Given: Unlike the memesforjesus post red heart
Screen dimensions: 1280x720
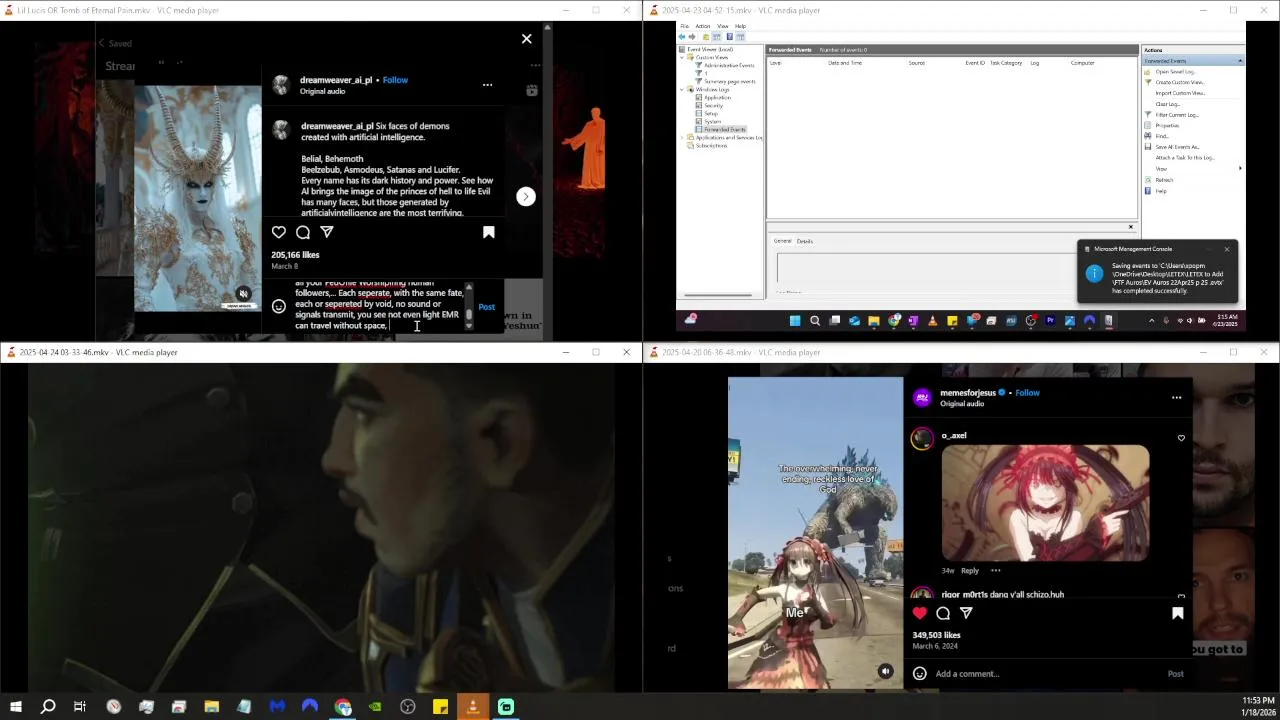Looking at the screenshot, I should pos(920,613).
